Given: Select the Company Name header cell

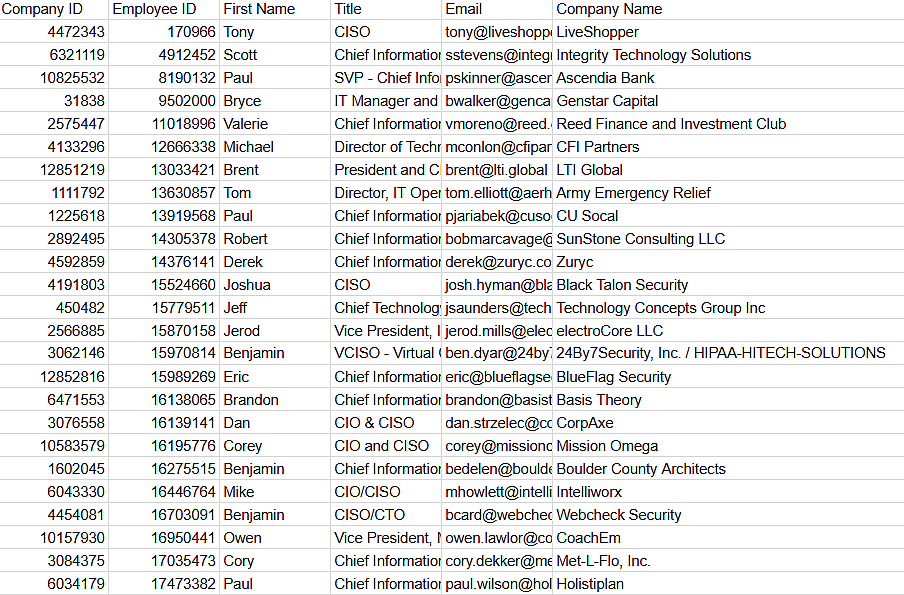Looking at the screenshot, I should tap(609, 9).
